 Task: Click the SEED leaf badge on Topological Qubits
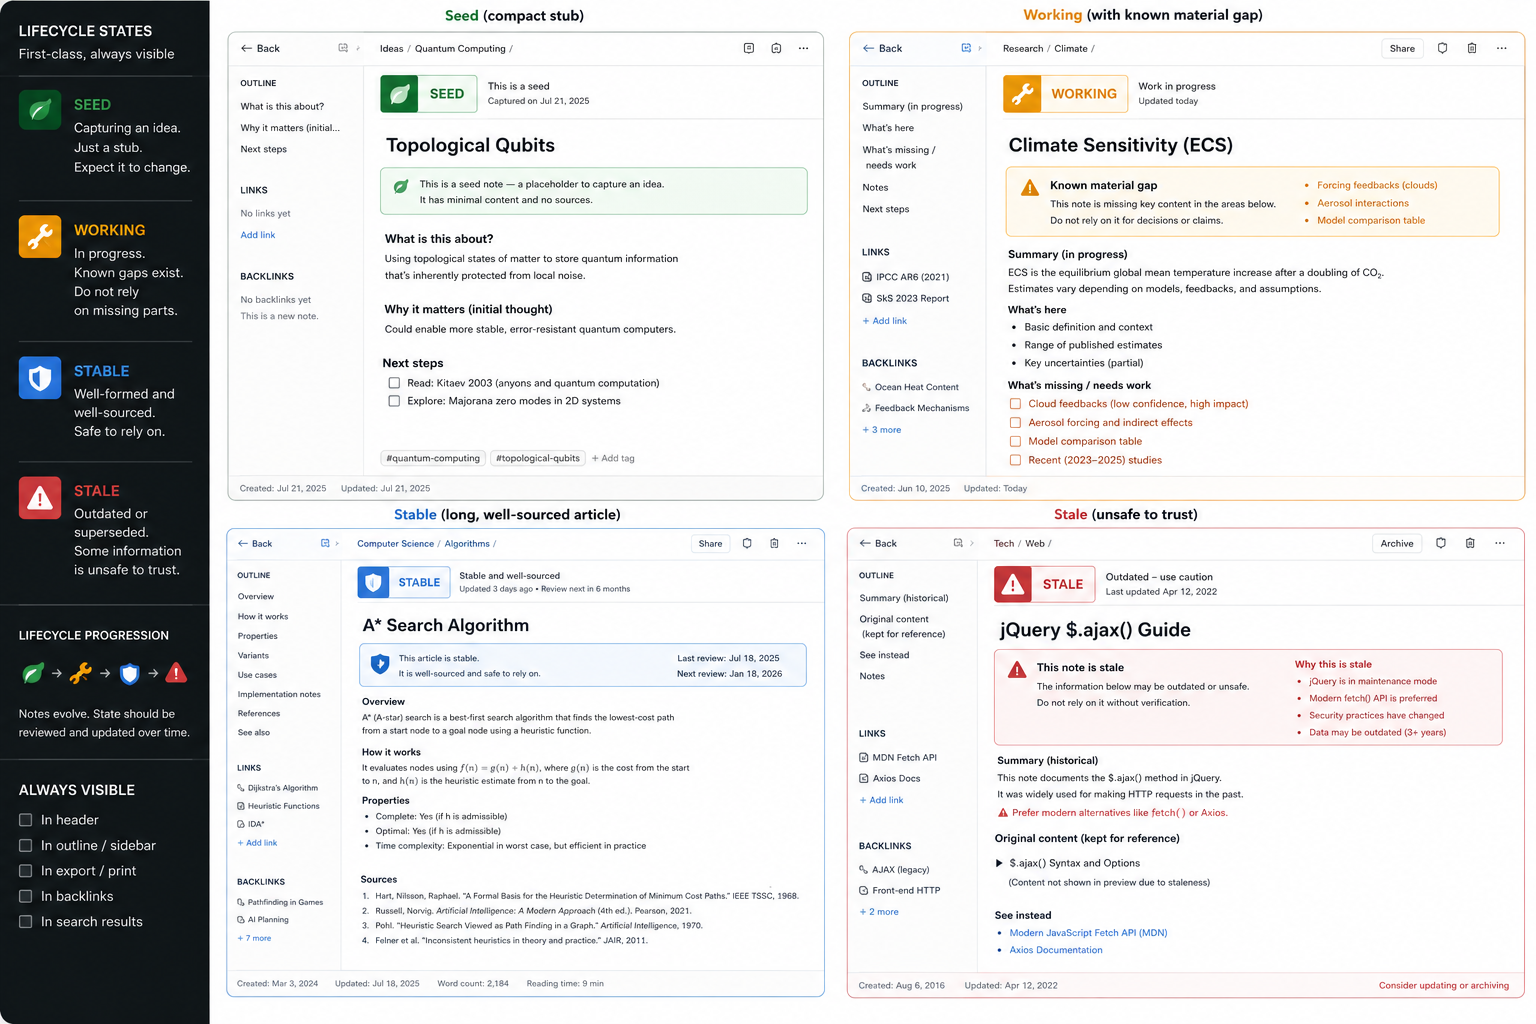point(428,94)
